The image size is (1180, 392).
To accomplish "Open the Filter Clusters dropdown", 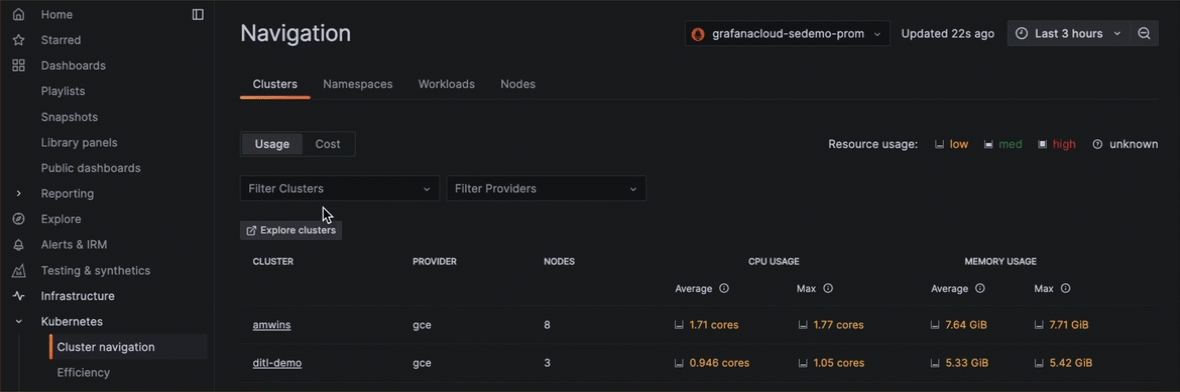I will [339, 188].
